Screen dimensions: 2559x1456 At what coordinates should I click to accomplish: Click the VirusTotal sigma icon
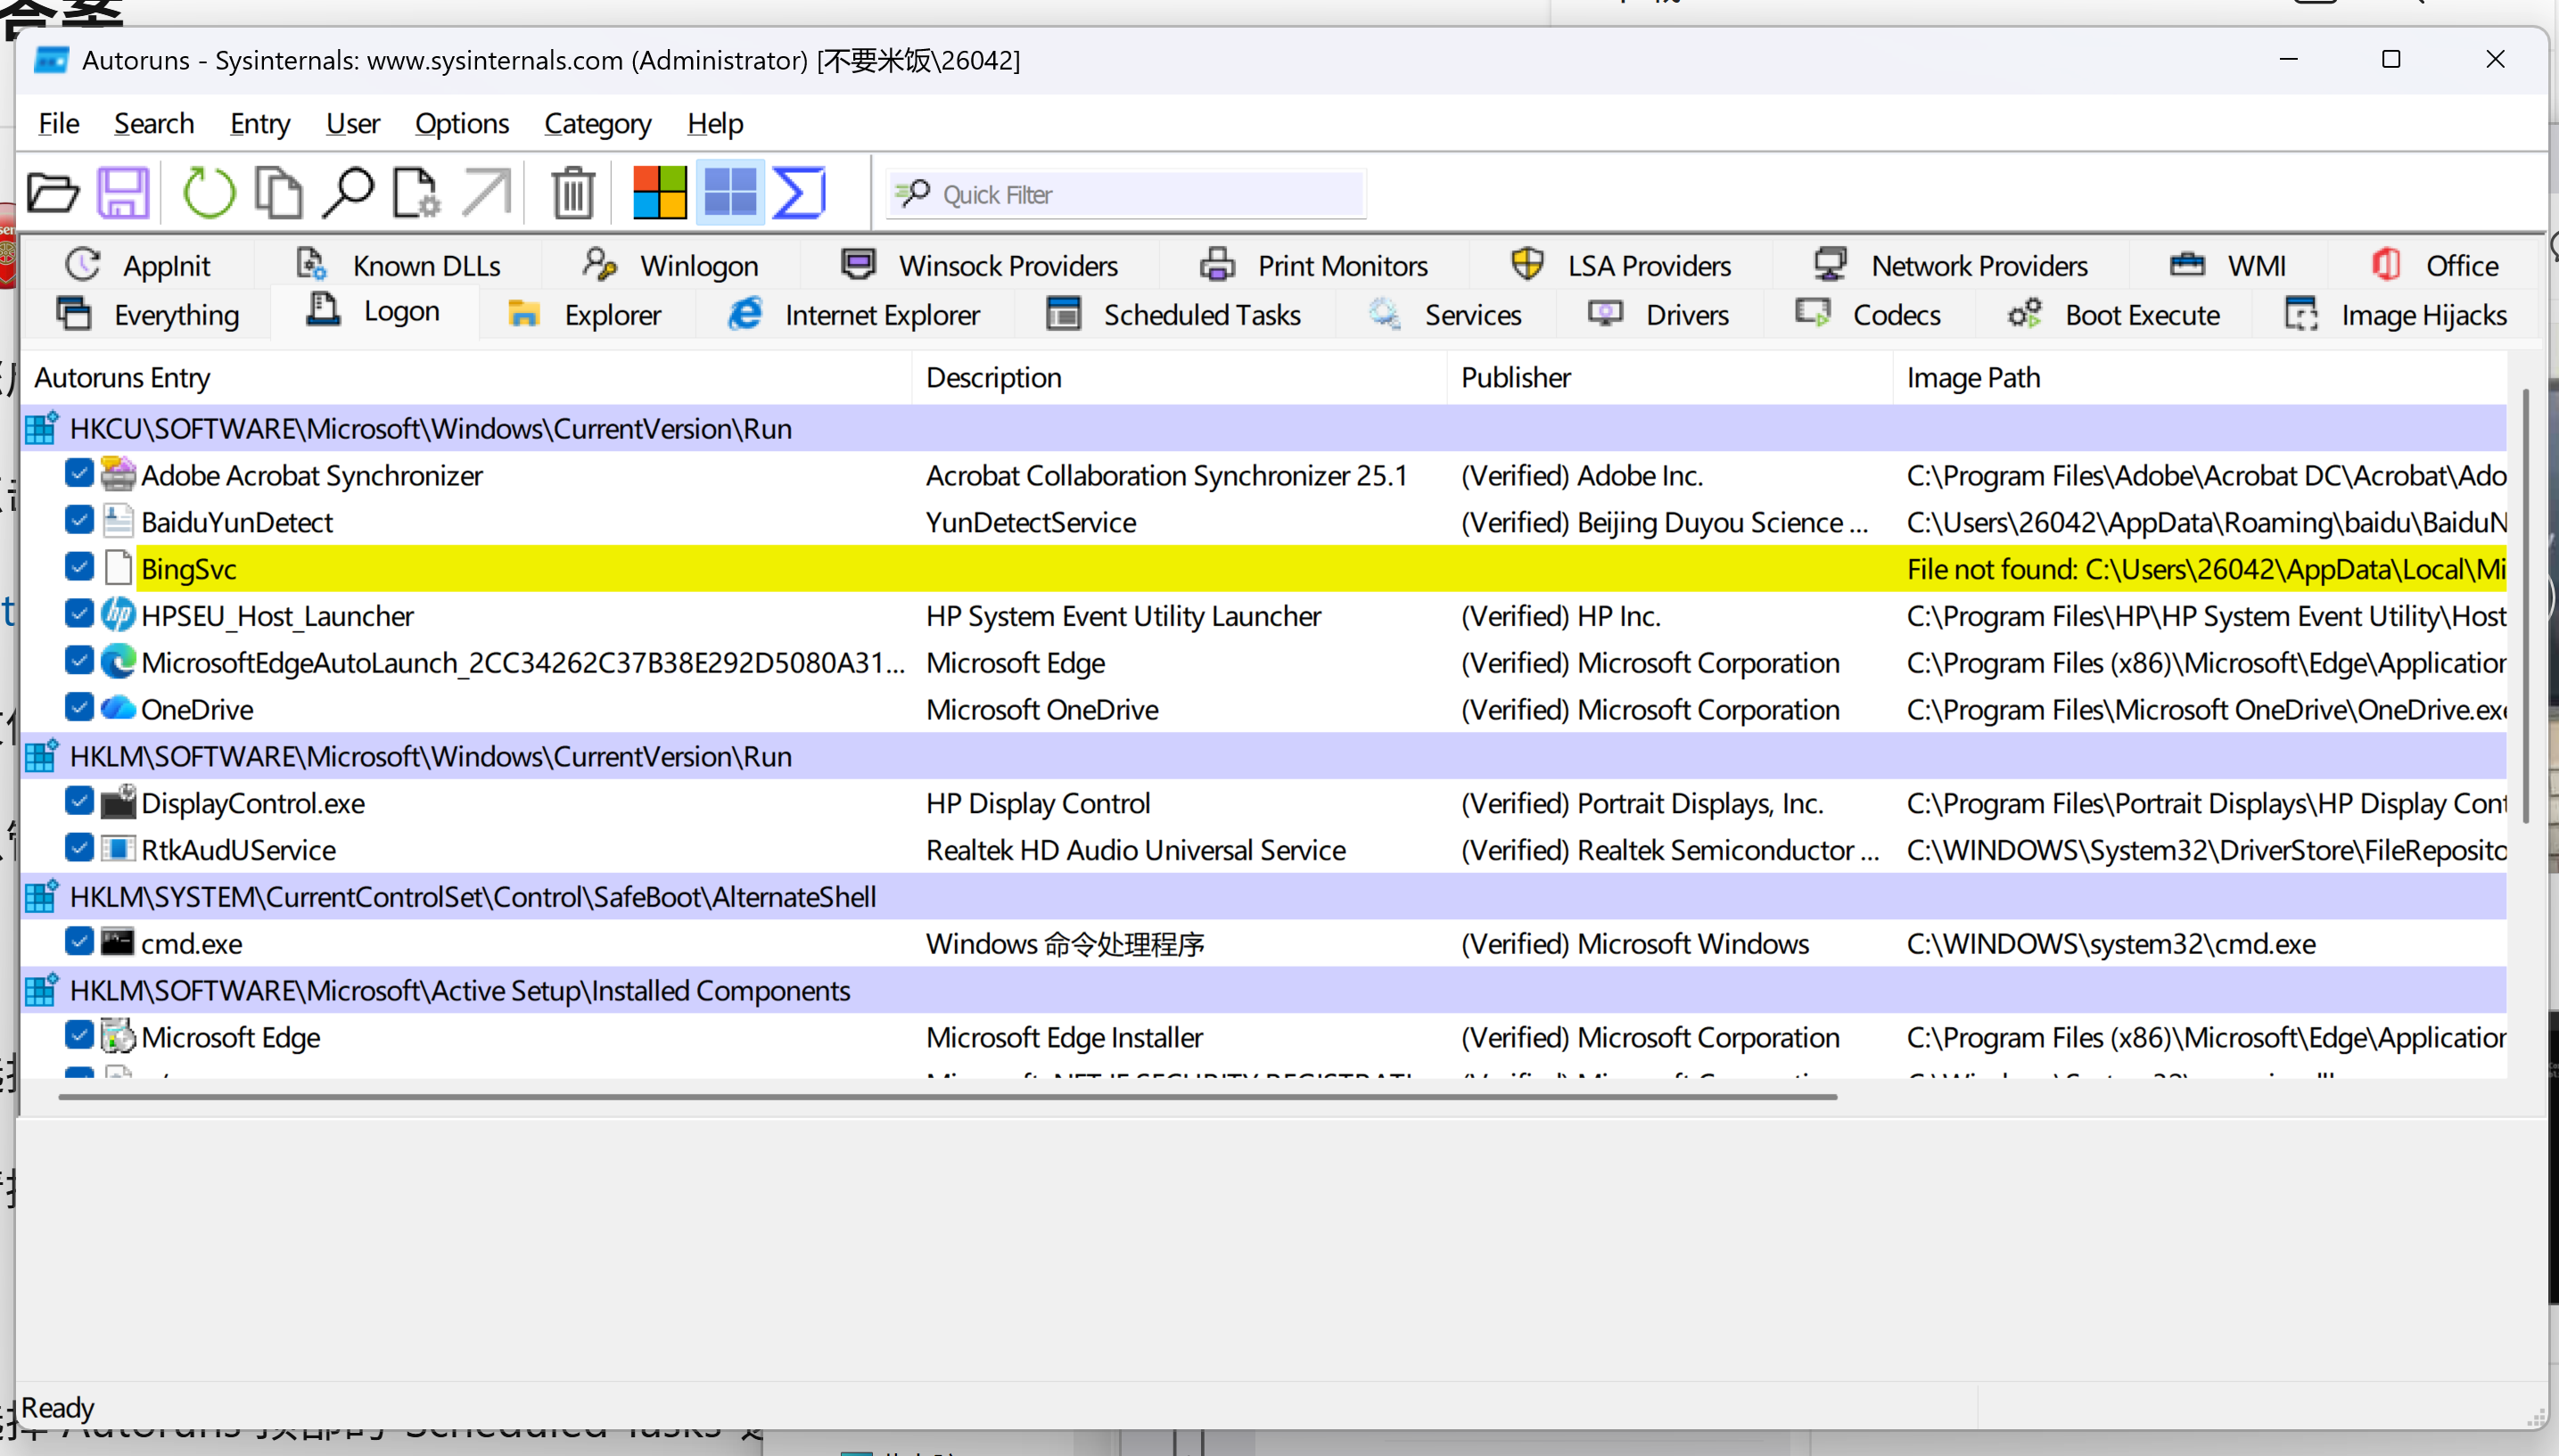[x=799, y=192]
